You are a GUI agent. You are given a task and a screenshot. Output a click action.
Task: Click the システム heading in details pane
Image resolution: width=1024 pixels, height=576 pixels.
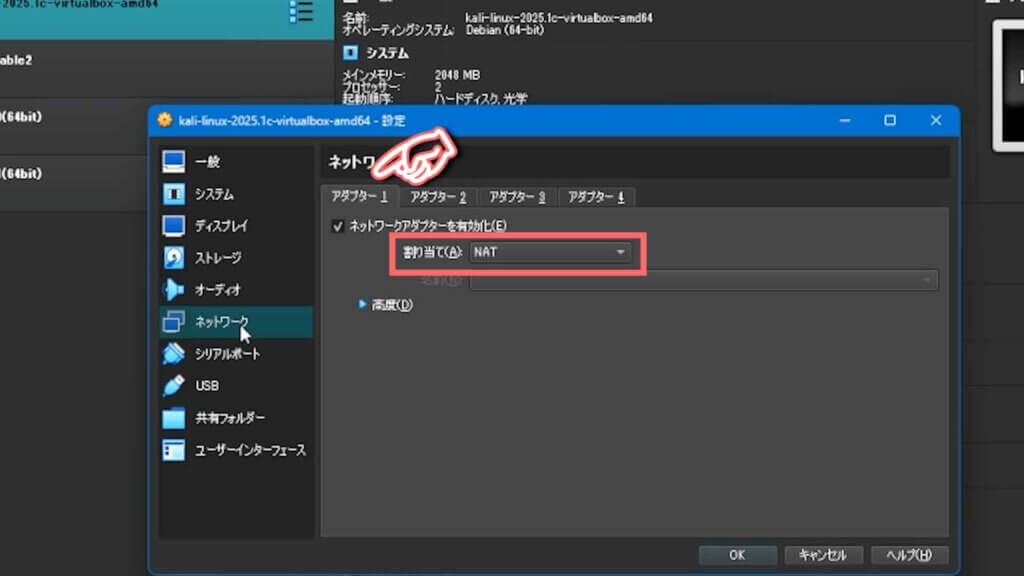coord(387,53)
